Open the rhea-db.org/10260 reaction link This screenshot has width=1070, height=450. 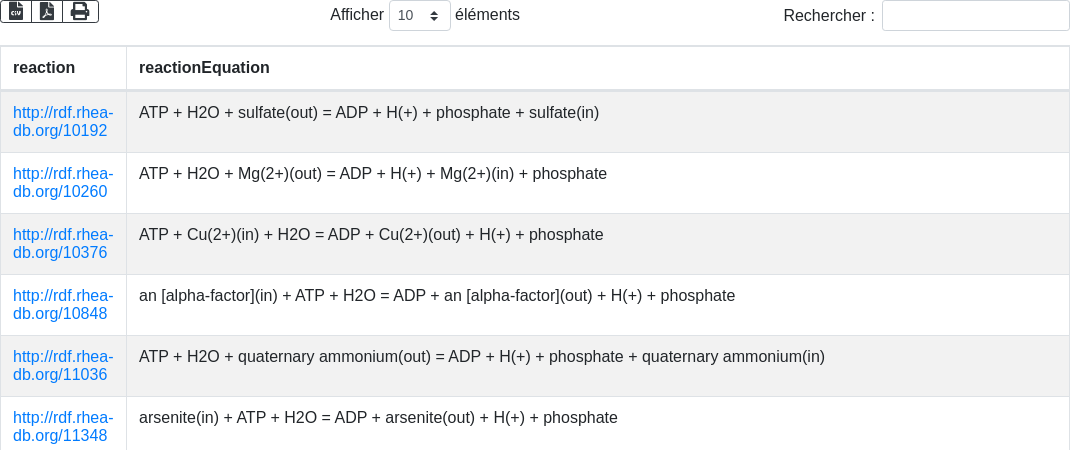click(x=62, y=182)
